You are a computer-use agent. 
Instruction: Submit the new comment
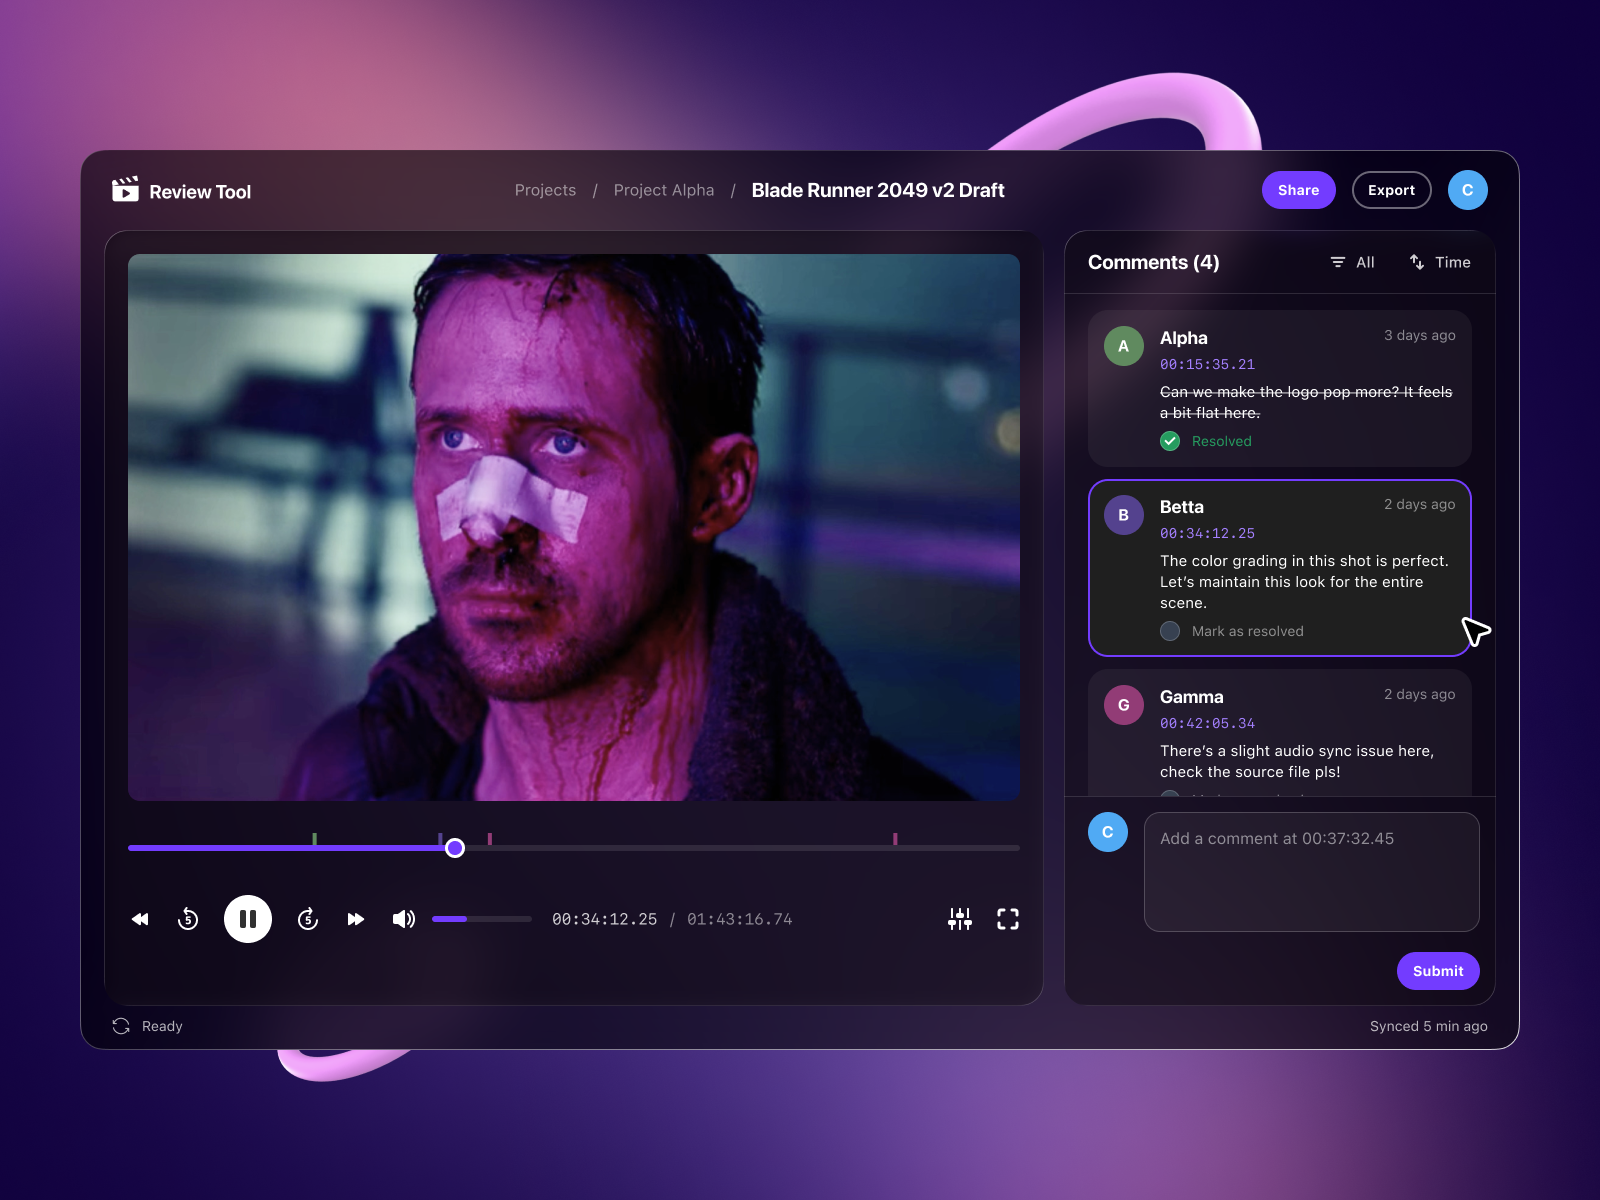[1437, 970]
